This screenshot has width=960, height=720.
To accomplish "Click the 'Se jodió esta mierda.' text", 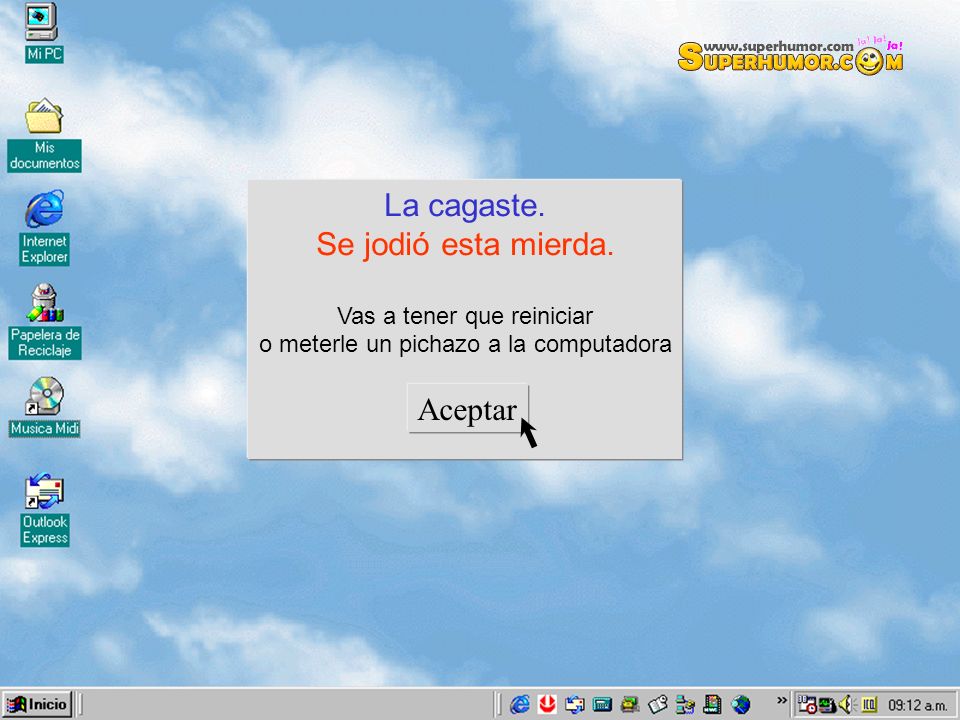I will click(x=465, y=245).
